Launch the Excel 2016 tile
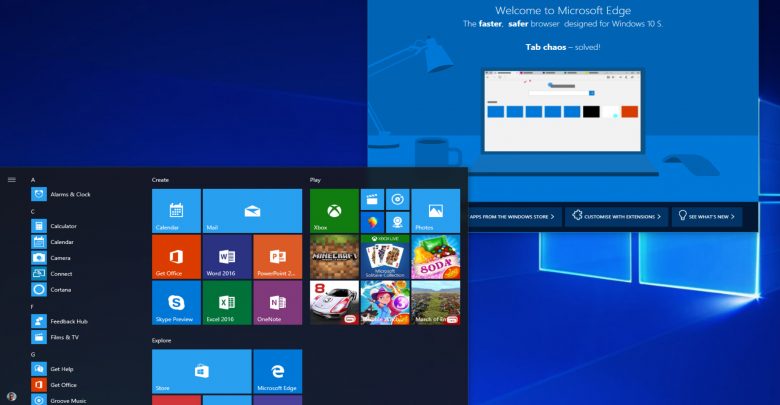Viewport: 780px width, 405px height. 227,303
